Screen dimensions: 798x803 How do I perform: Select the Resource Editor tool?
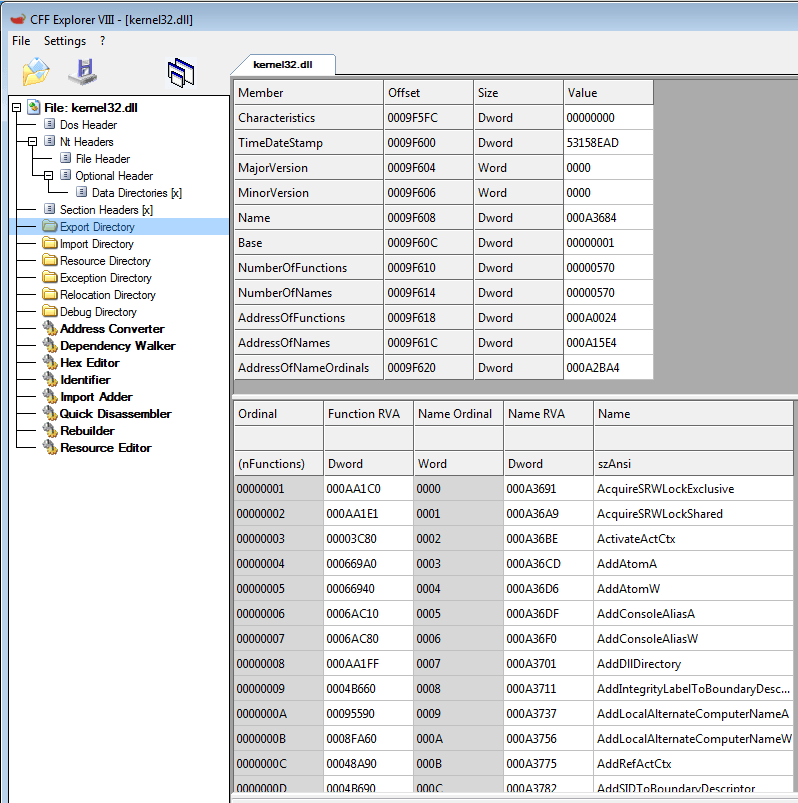pyautogui.click(x=105, y=448)
